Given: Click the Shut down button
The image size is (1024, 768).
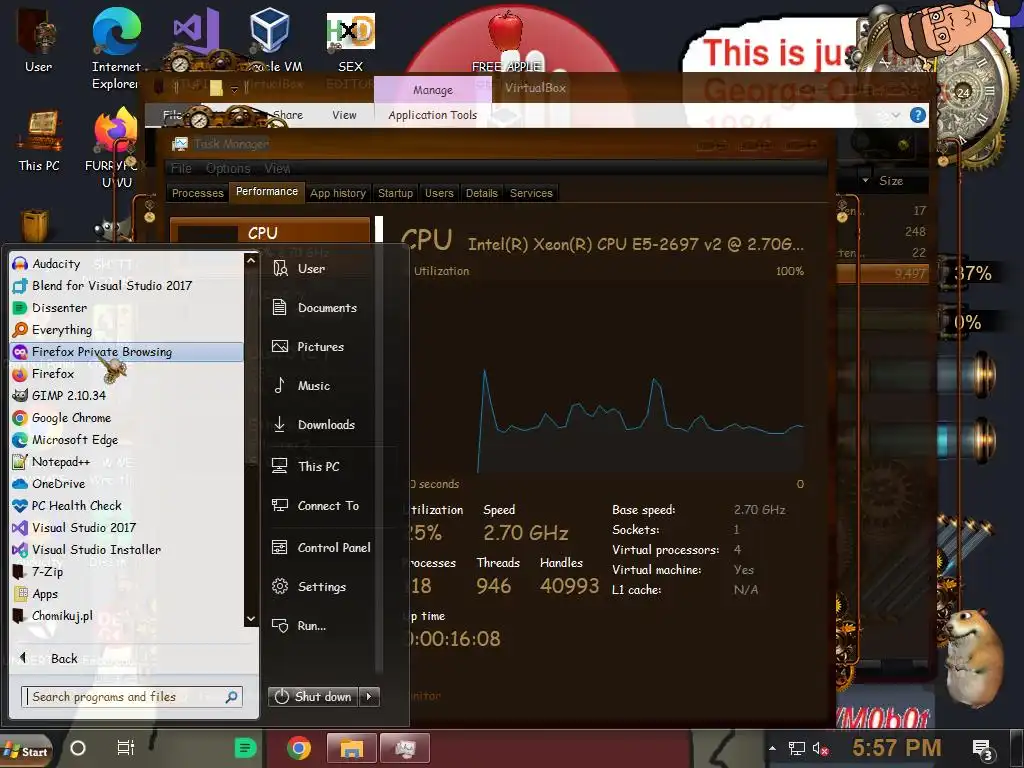Looking at the screenshot, I should 313,697.
